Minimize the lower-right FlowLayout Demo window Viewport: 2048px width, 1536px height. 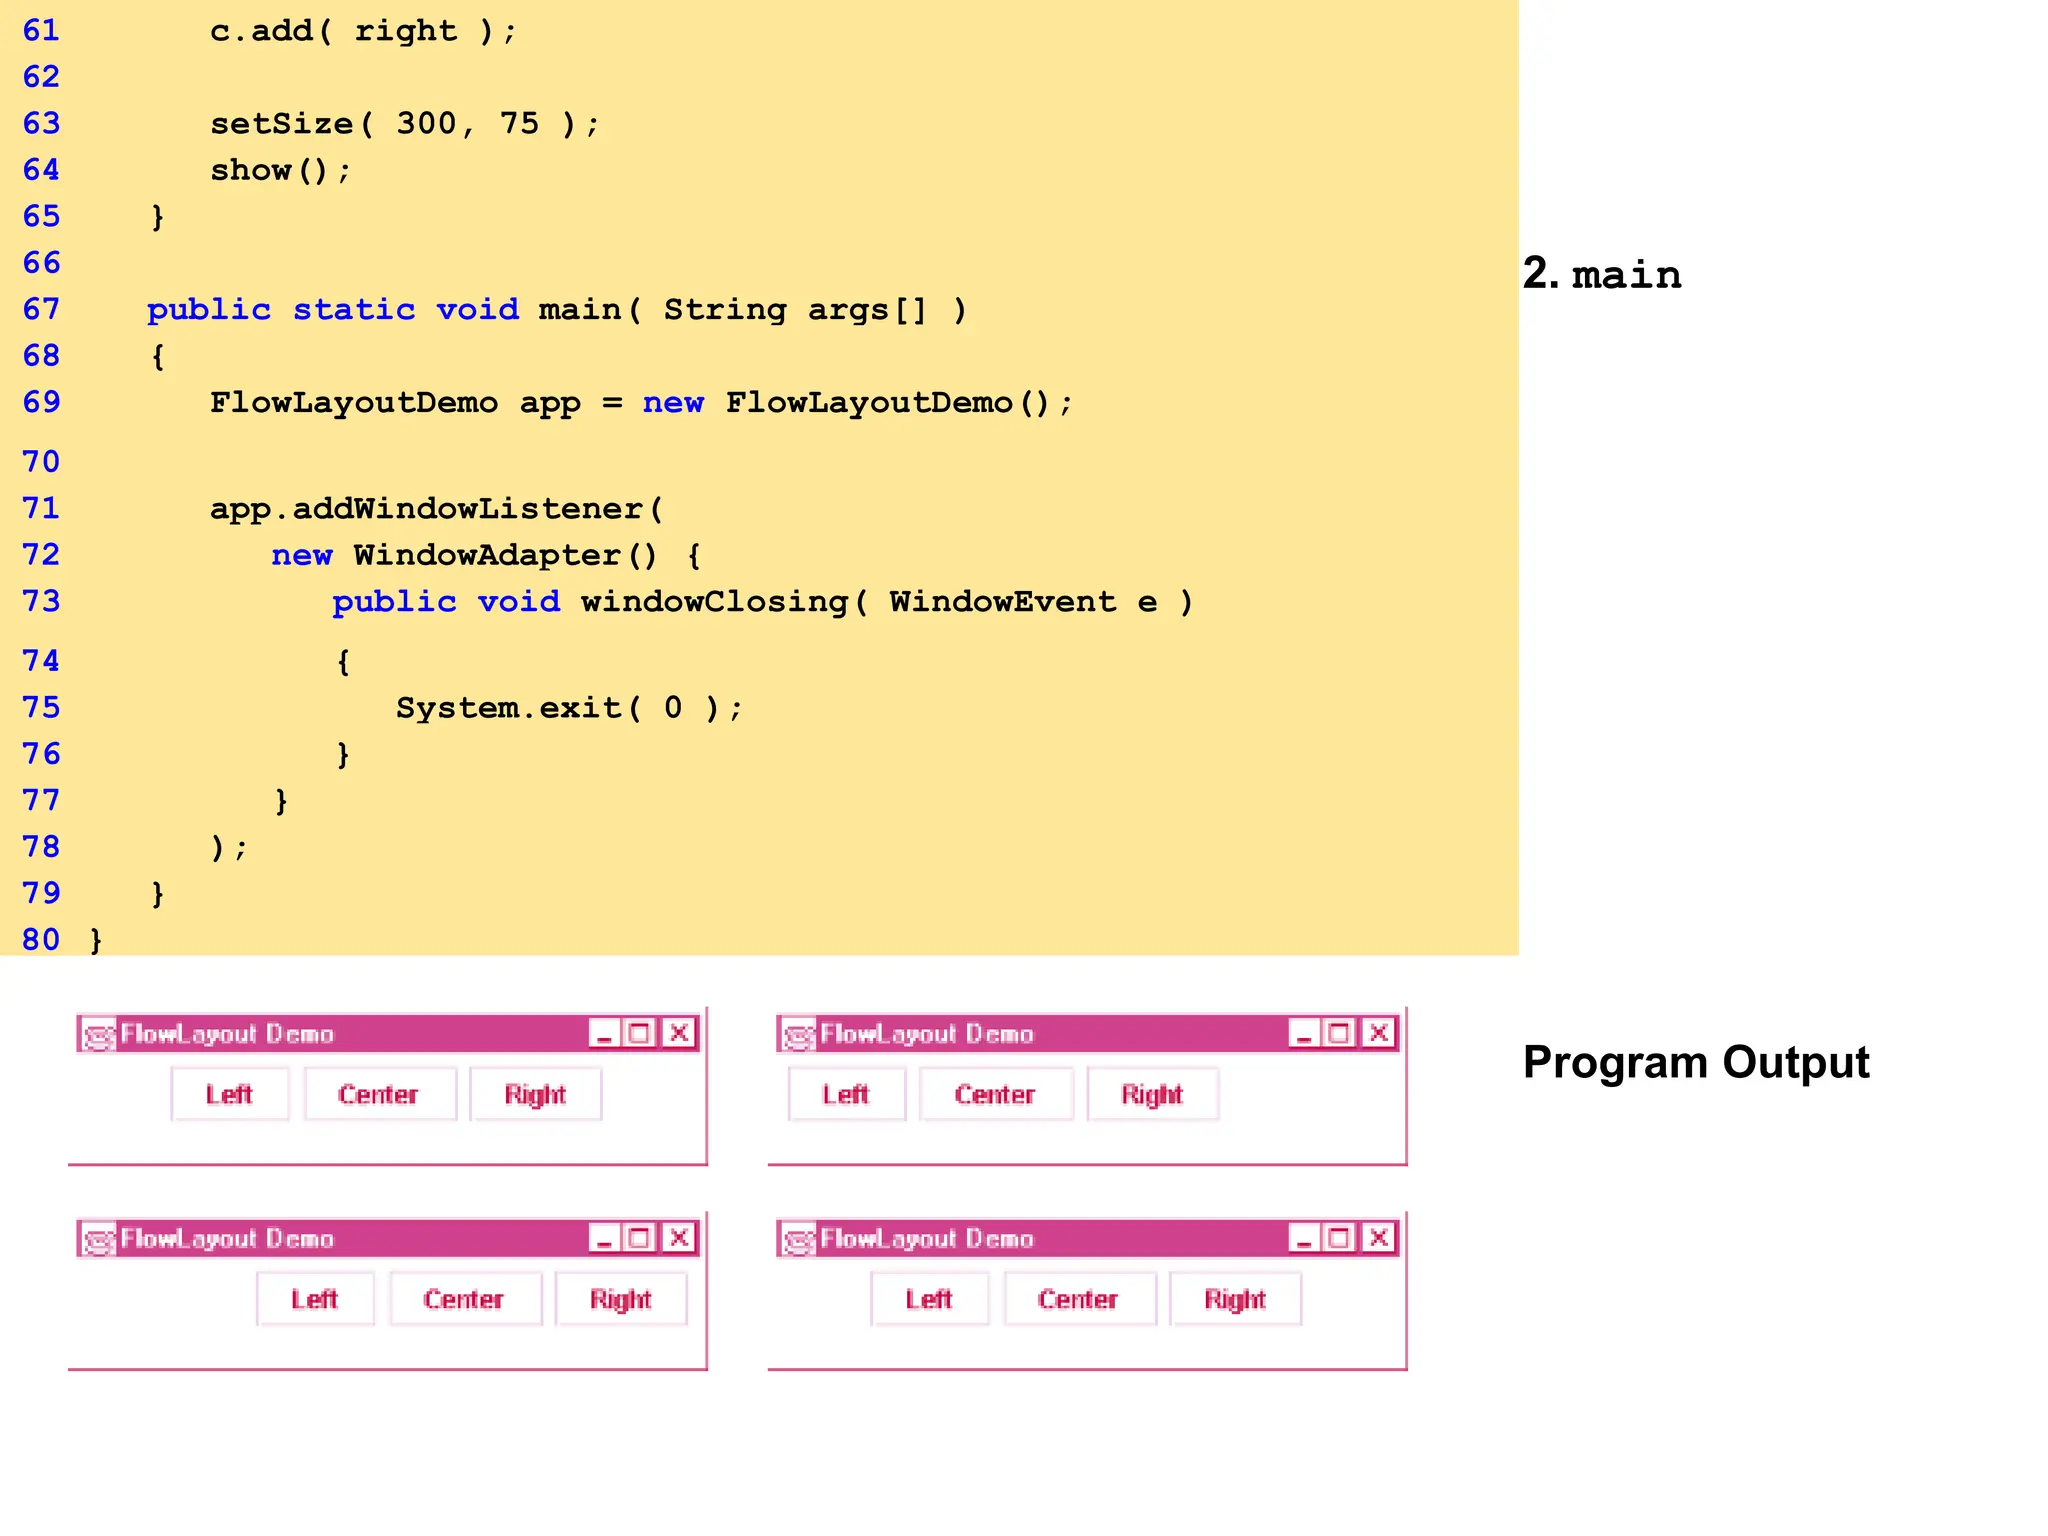pyautogui.click(x=1304, y=1239)
